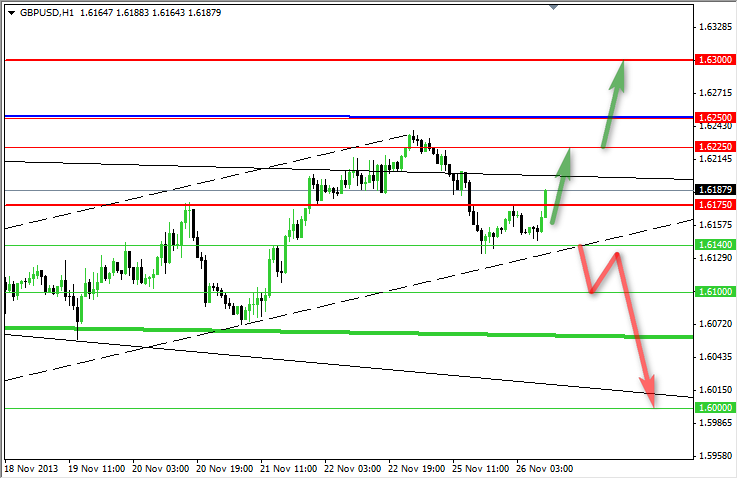This screenshot has width=738, height=479.
Task: Select the green 1.61400 price label
Action: click(x=715, y=245)
